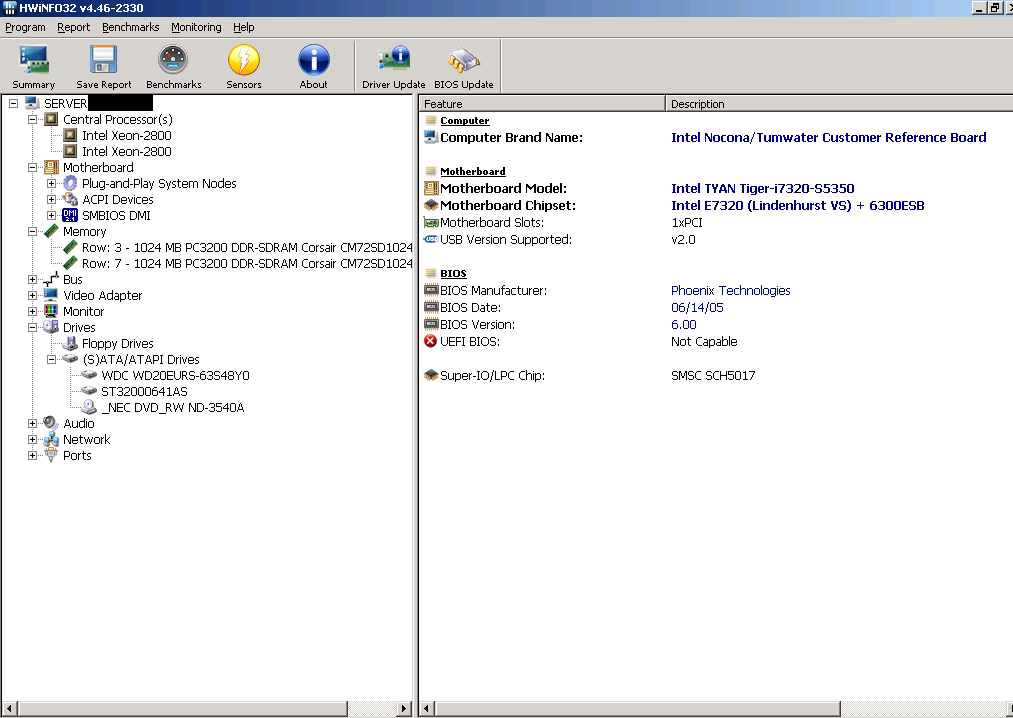The height and width of the screenshot is (718, 1013).
Task: Expand the Video Adapter node
Action: click(32, 295)
